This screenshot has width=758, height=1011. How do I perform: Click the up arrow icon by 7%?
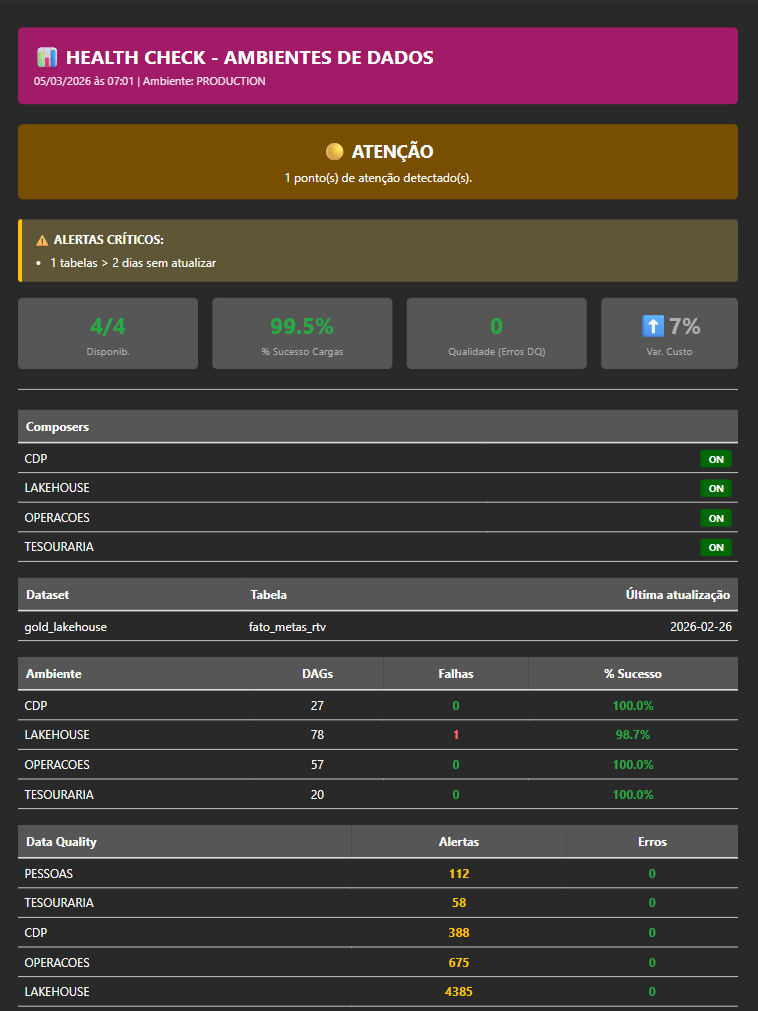click(x=652, y=326)
